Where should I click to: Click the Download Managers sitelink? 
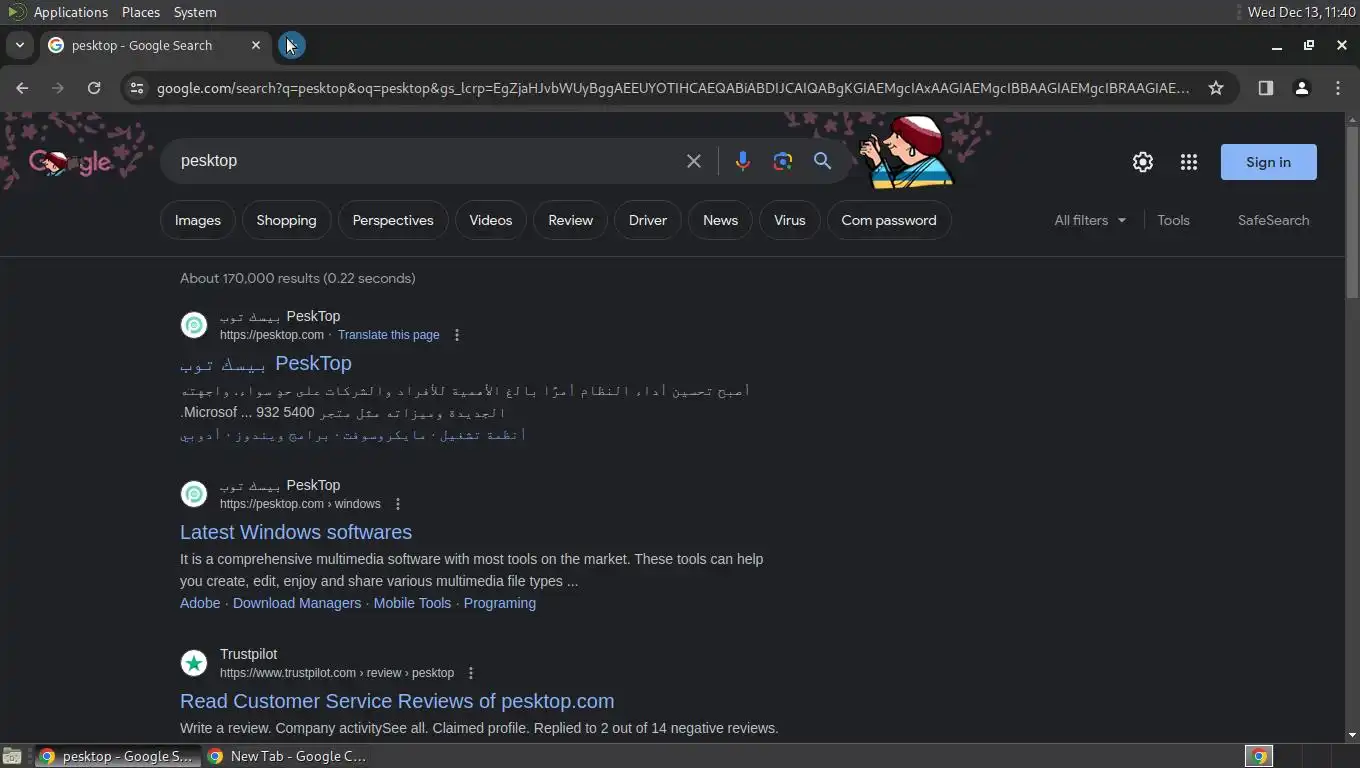click(297, 603)
